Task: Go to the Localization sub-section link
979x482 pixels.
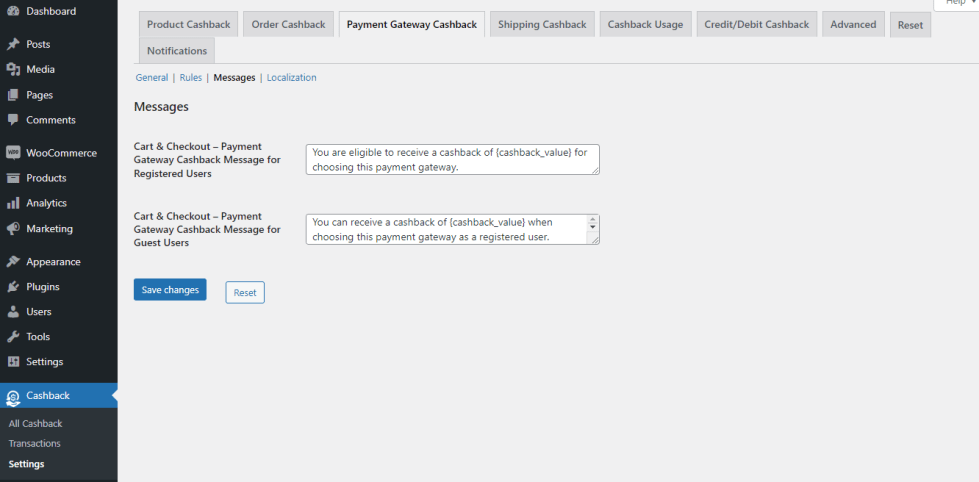Action: pyautogui.click(x=291, y=77)
